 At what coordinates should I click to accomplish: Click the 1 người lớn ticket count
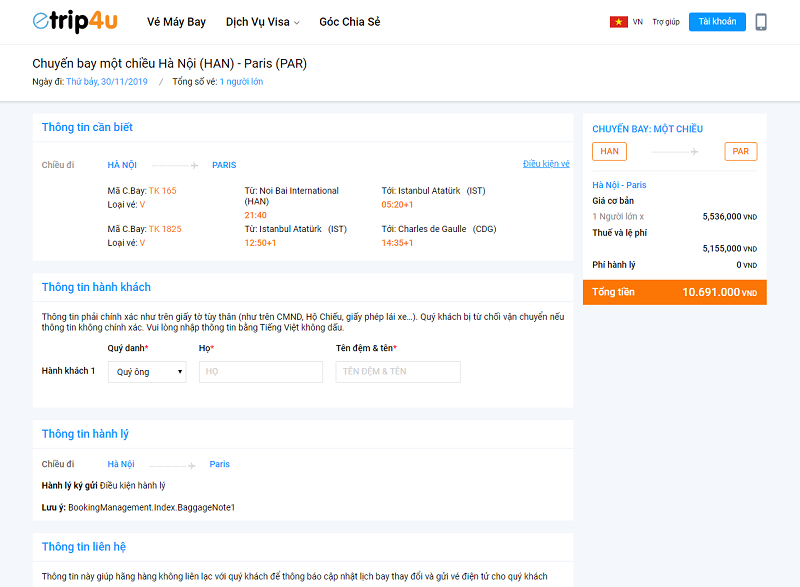coord(241,82)
